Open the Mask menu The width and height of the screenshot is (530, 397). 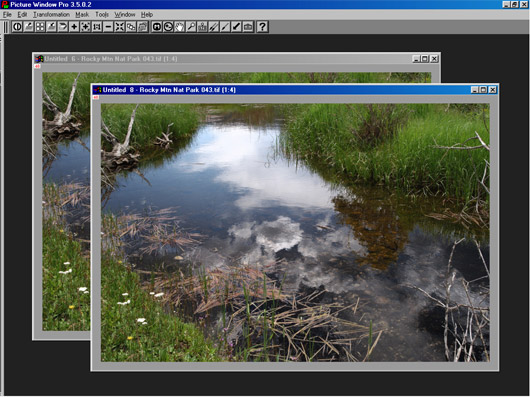pos(82,15)
